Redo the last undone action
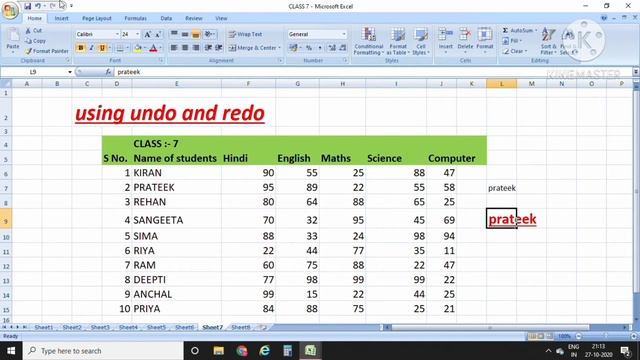The height and width of the screenshot is (360, 640). point(52,6)
